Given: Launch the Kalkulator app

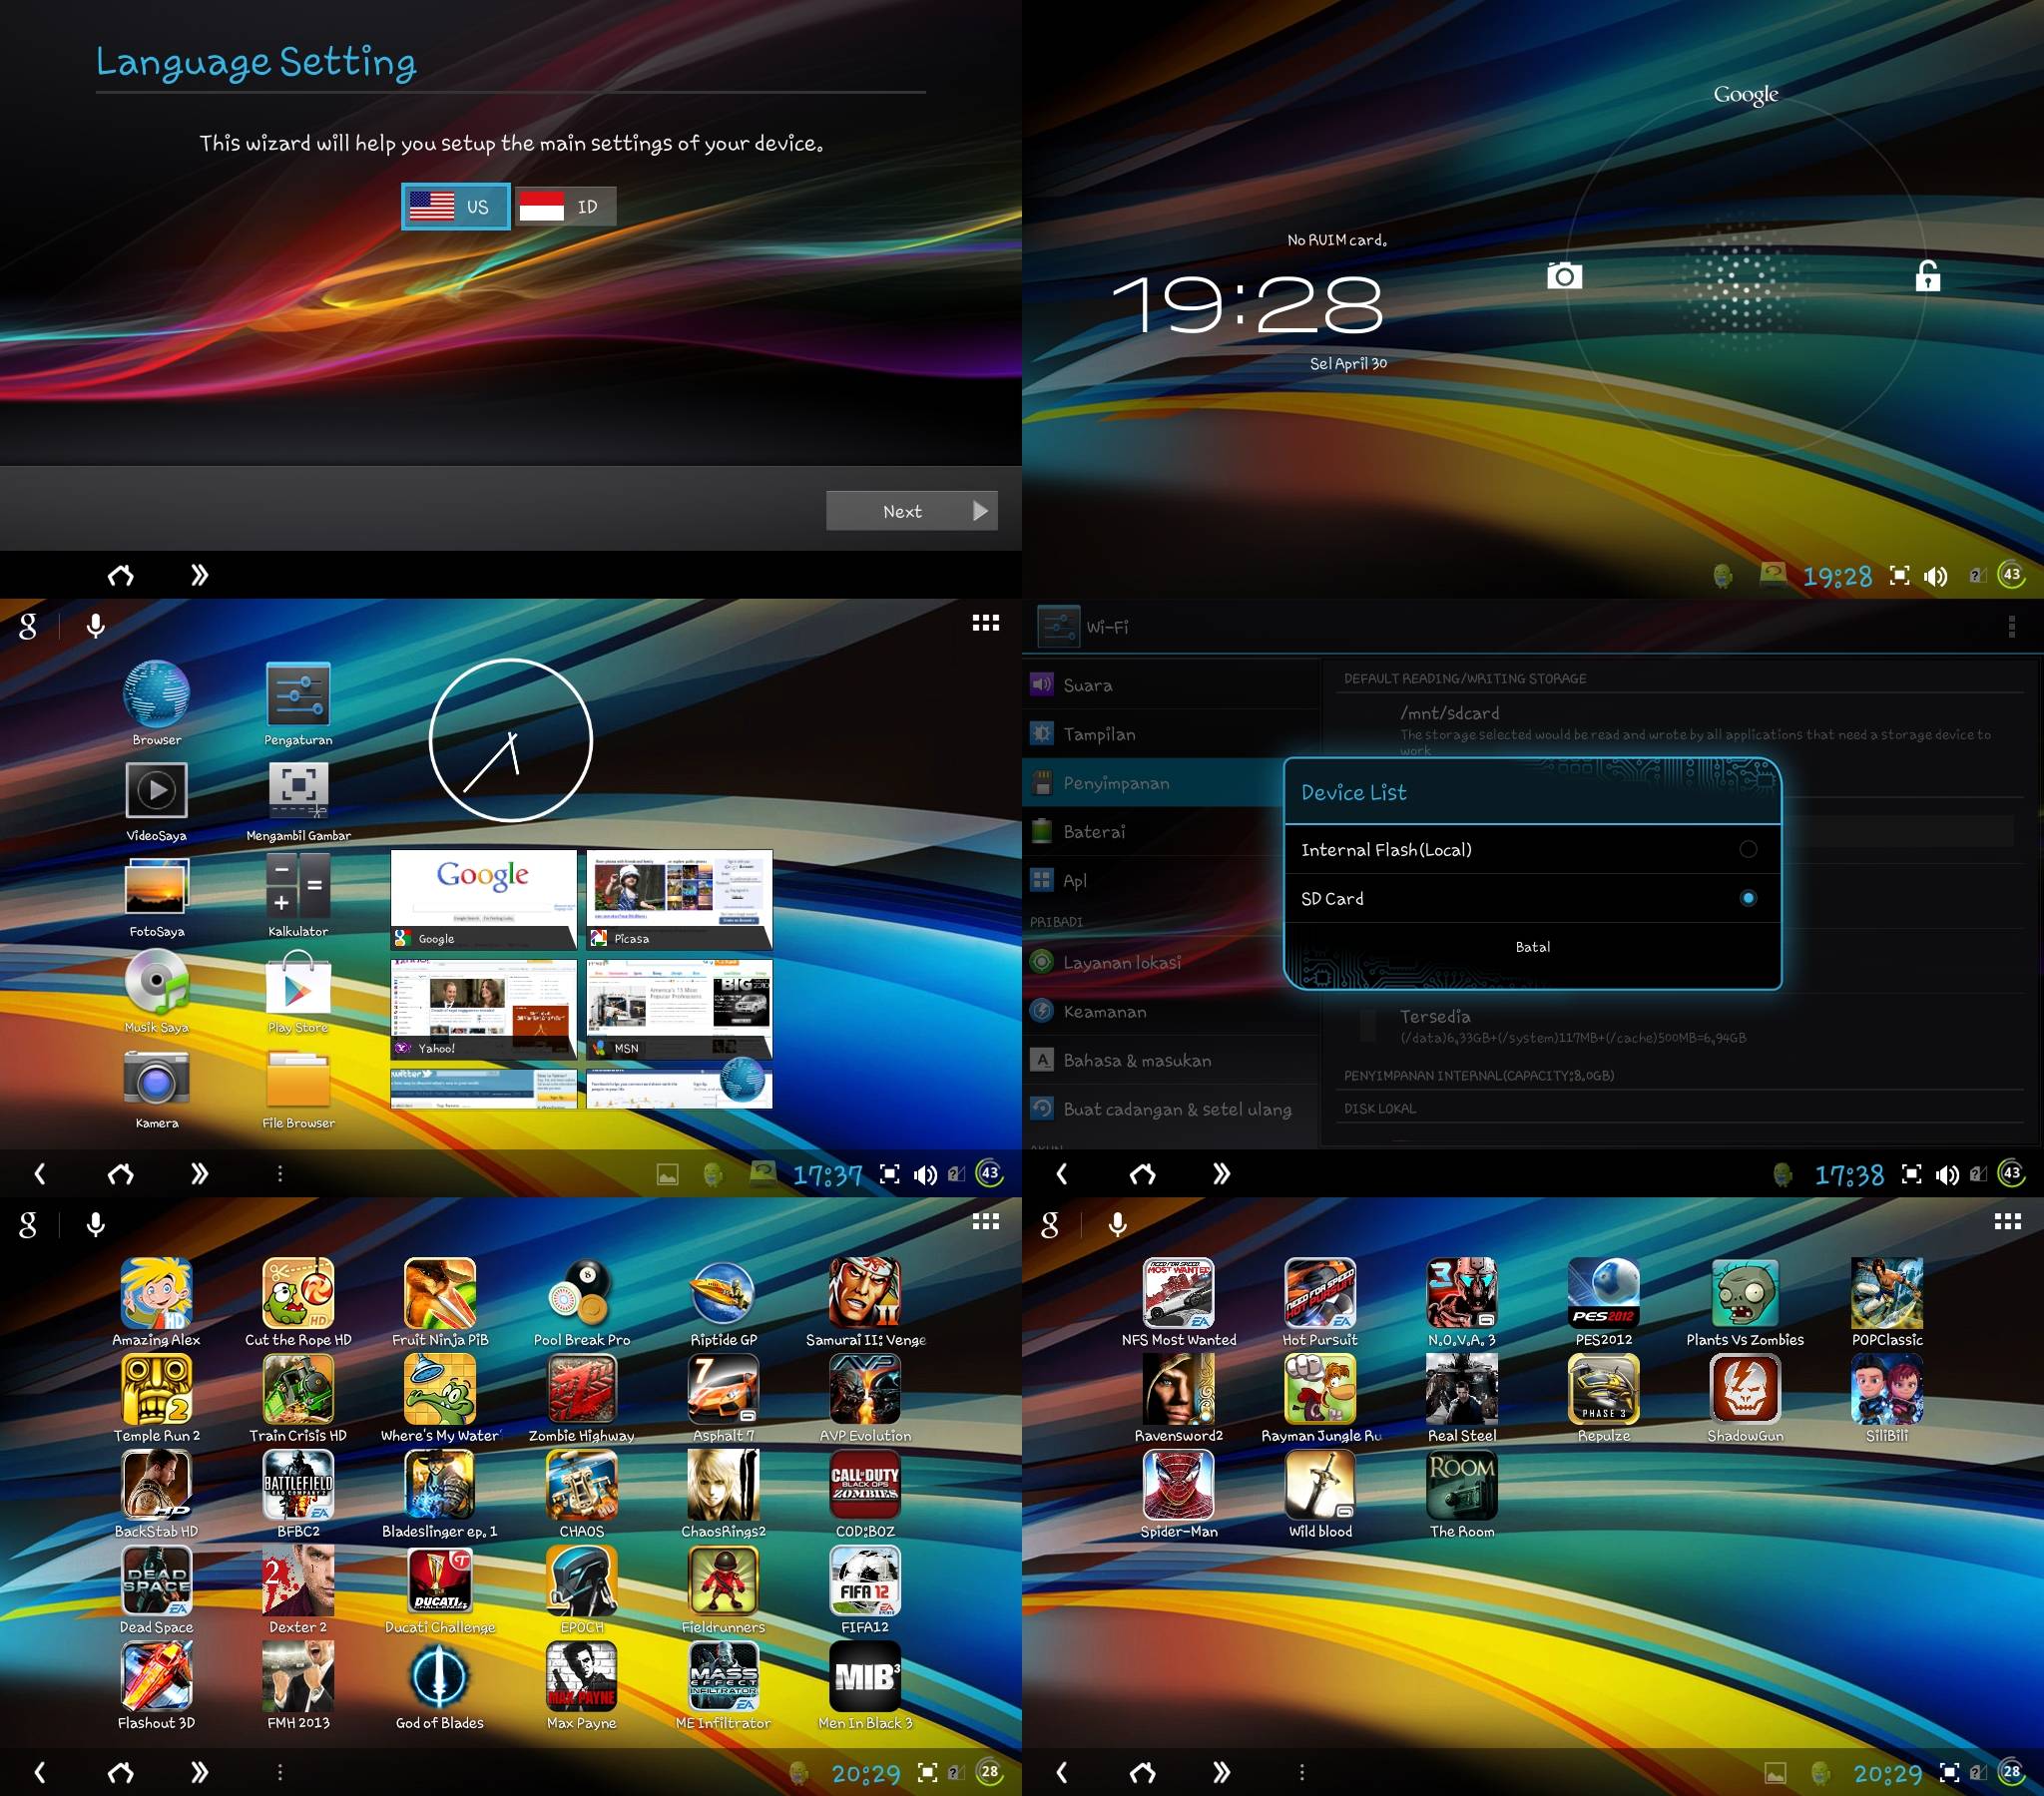Looking at the screenshot, I should pyautogui.click(x=298, y=896).
